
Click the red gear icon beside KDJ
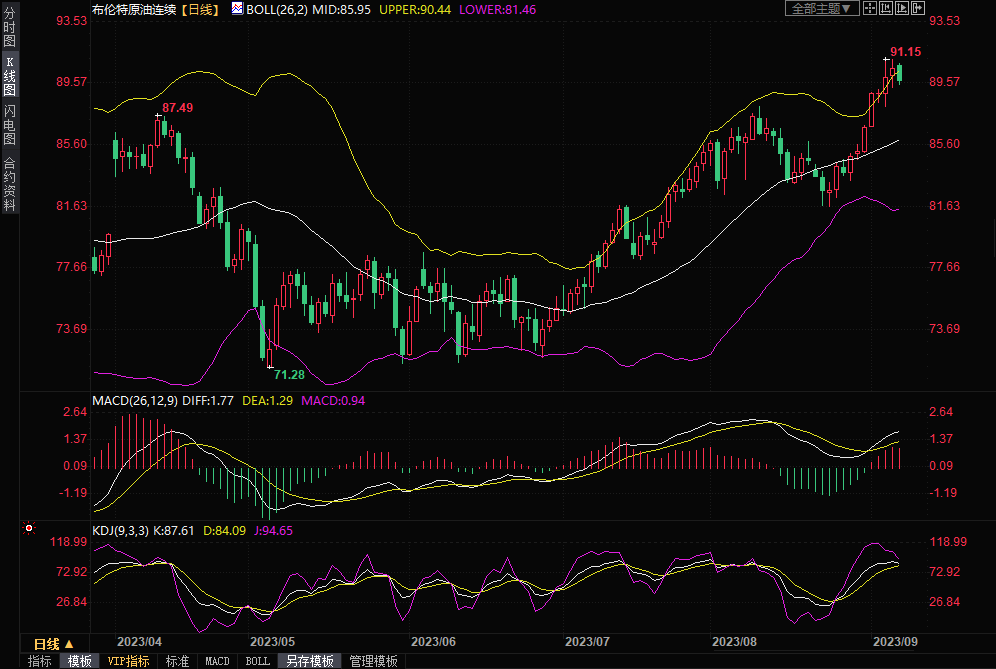(x=28, y=527)
